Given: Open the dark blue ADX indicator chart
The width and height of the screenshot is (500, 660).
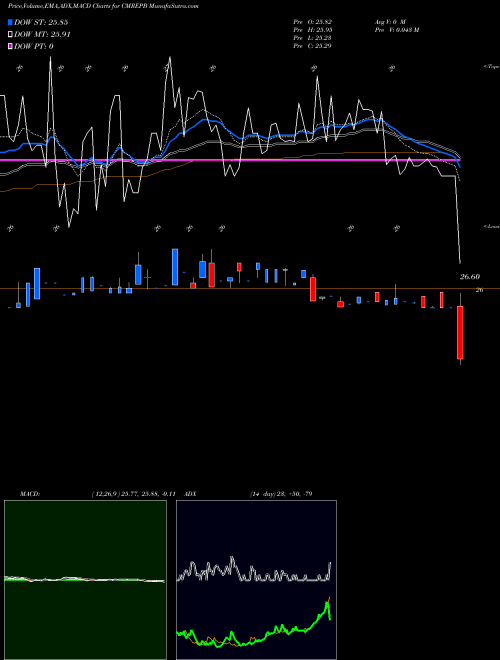Looking at the screenshot, I should tap(256, 580).
